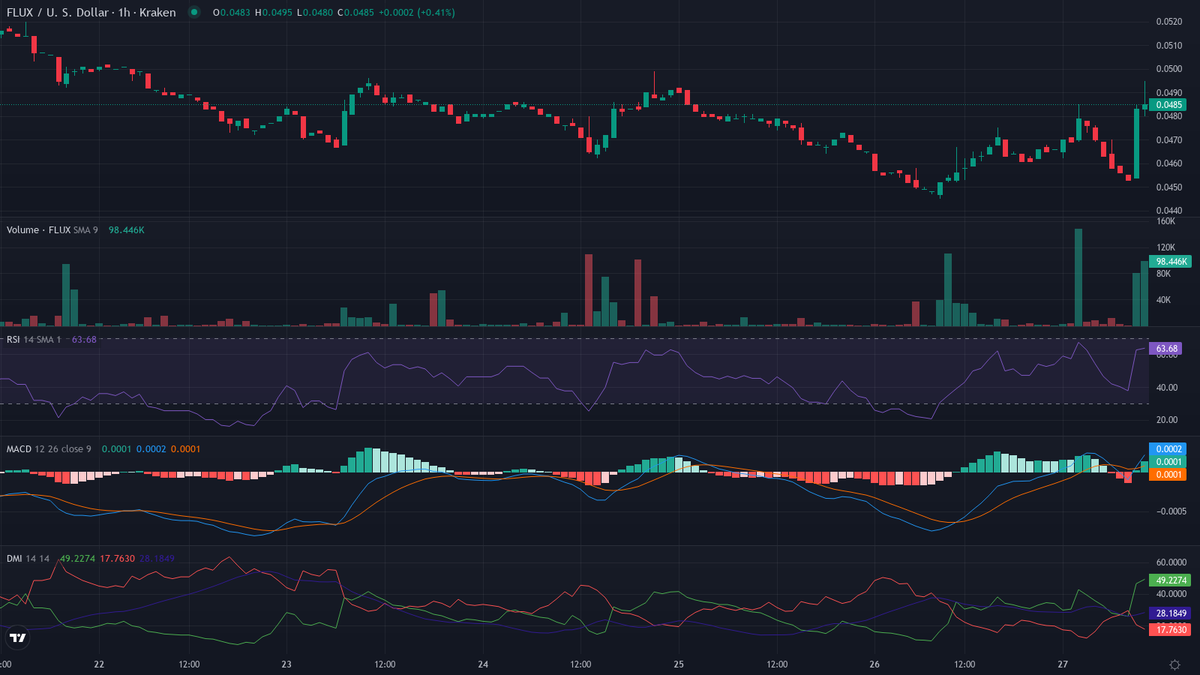This screenshot has height=675, width=1200.
Task: Click the orange signal axis tag 0.0001
Action: pos(1167,474)
